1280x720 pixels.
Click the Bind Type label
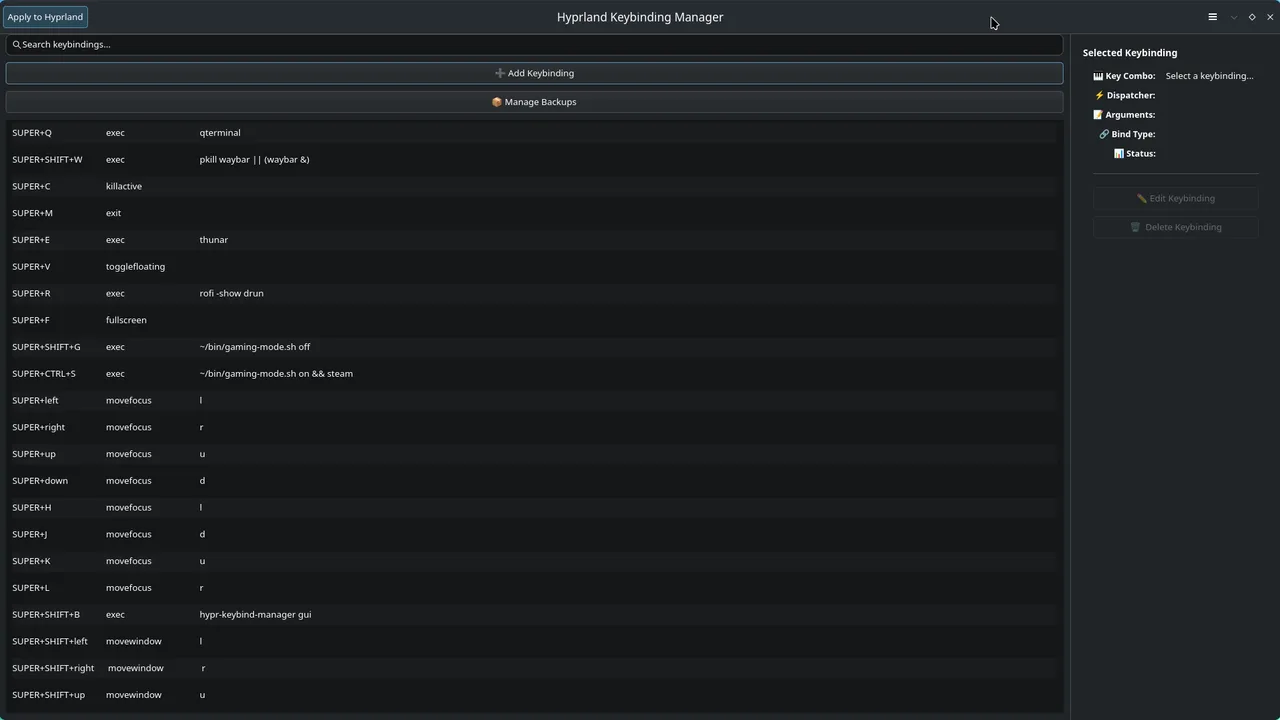point(1127,134)
